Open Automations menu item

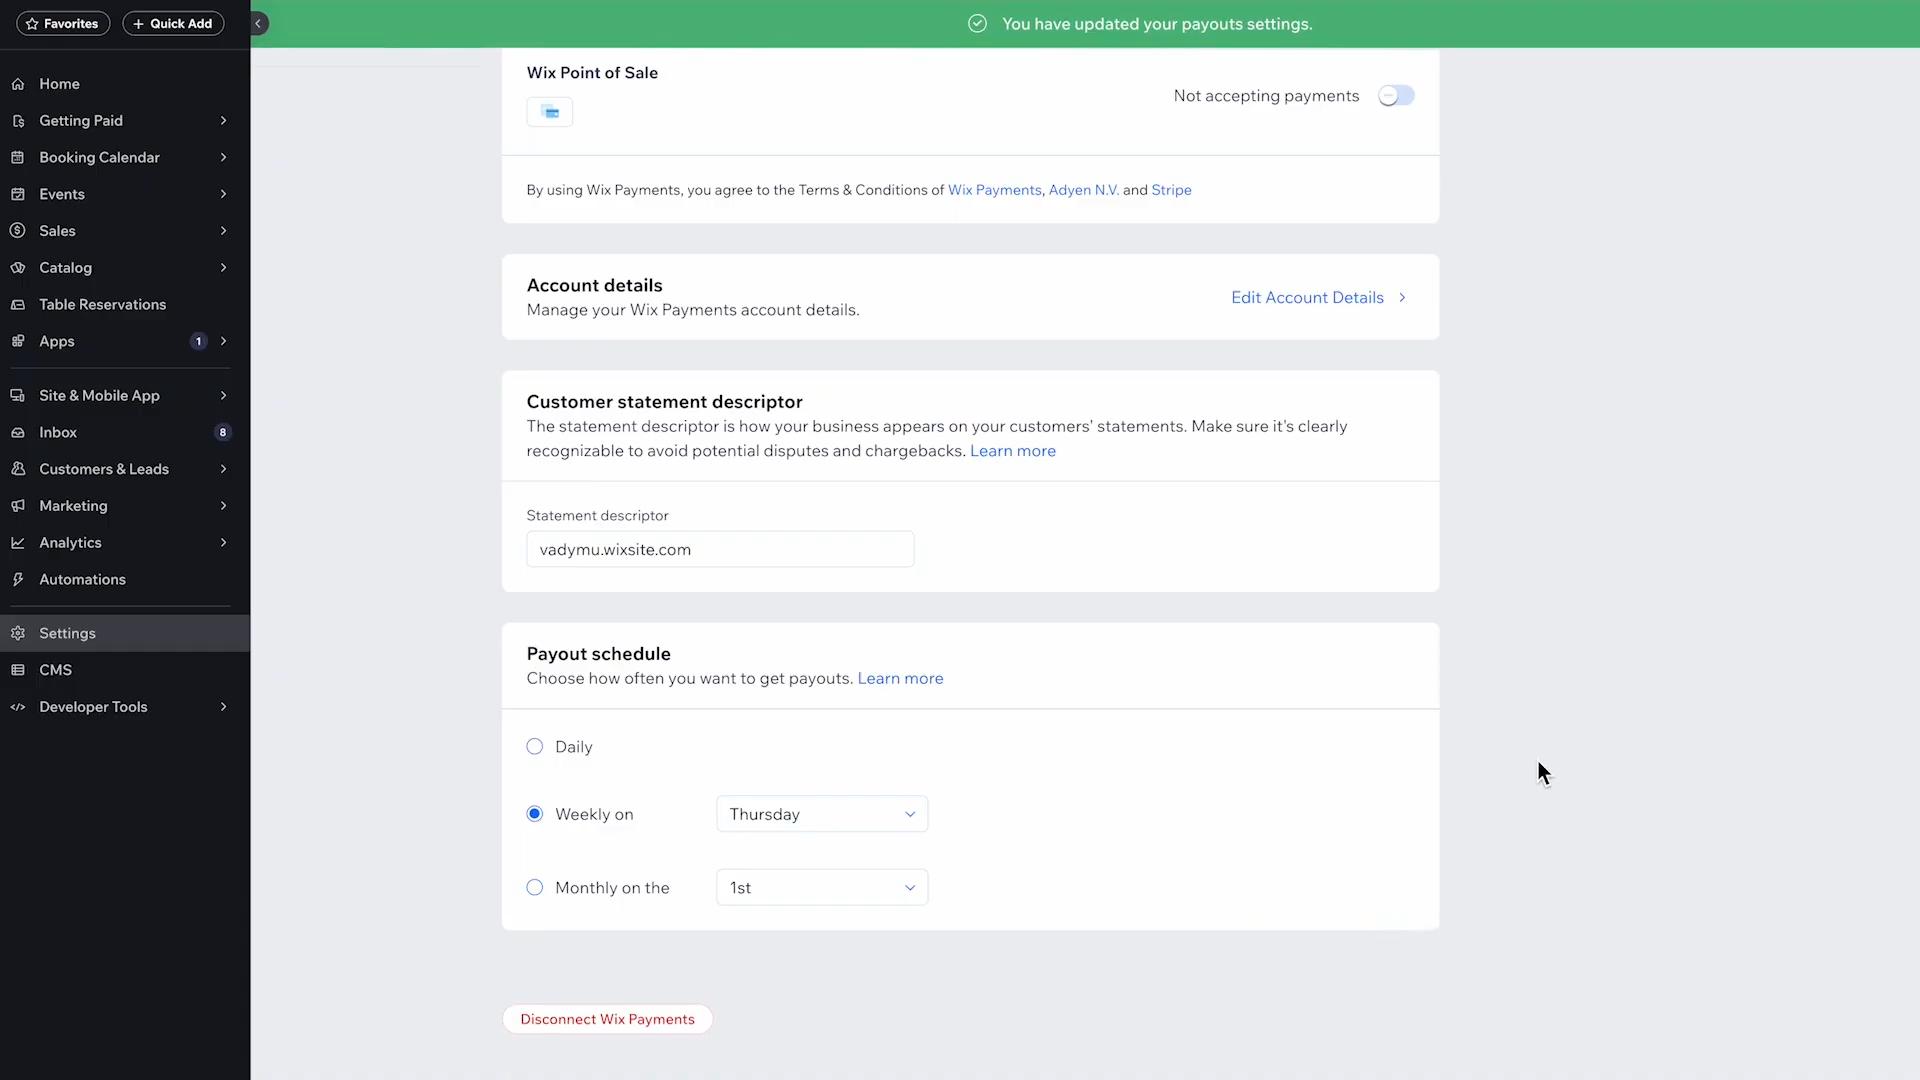[x=125, y=580]
